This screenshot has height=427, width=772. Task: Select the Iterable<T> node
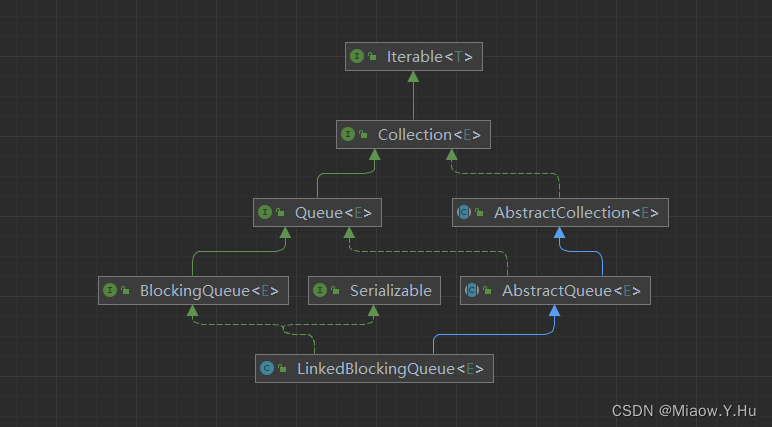tap(414, 57)
